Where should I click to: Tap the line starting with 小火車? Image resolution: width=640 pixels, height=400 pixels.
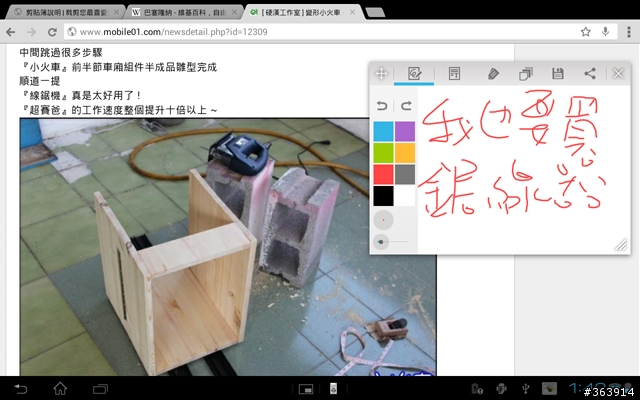point(118,67)
